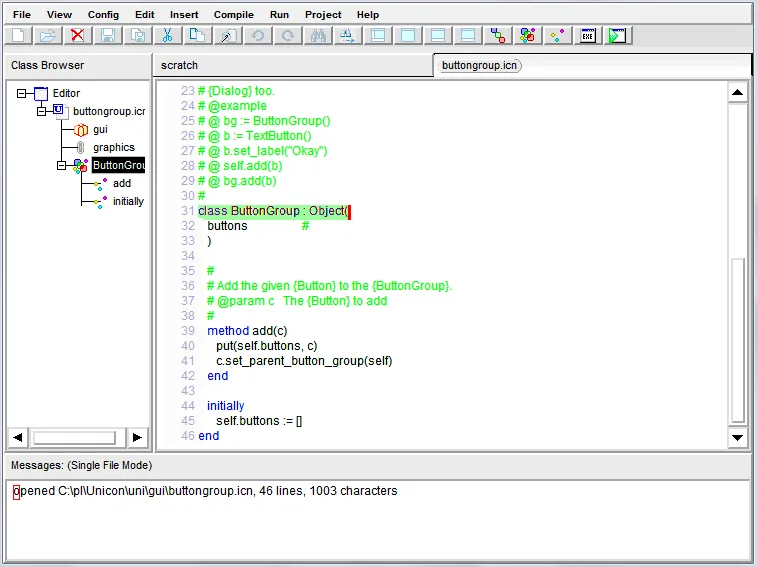Click class browser horizontal scrollbar thumb
Image resolution: width=758 pixels, height=567 pixels.
pyautogui.click(x=74, y=437)
